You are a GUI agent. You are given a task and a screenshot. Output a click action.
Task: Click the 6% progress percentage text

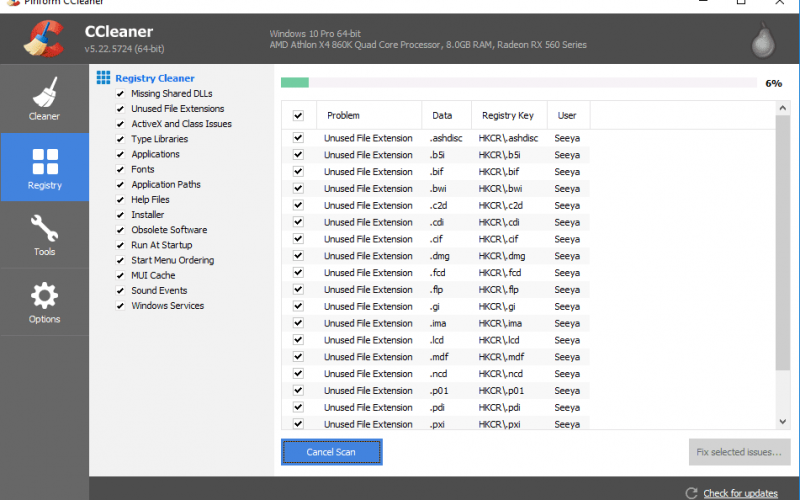click(773, 83)
